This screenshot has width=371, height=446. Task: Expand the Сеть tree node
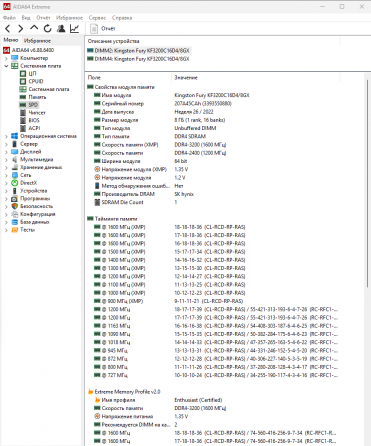click(x=6, y=175)
